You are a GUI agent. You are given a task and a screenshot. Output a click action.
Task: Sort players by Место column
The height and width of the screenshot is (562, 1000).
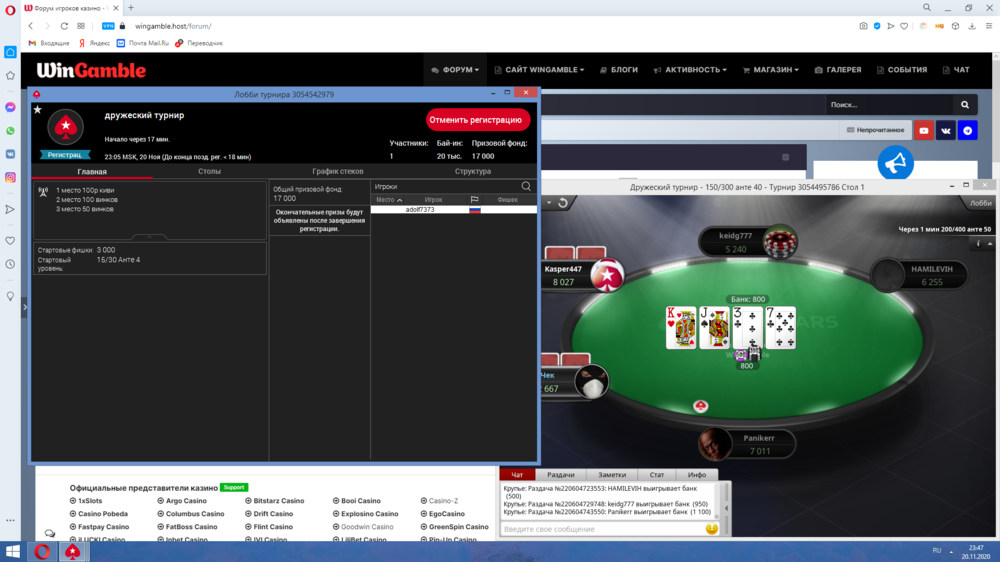tap(388, 200)
